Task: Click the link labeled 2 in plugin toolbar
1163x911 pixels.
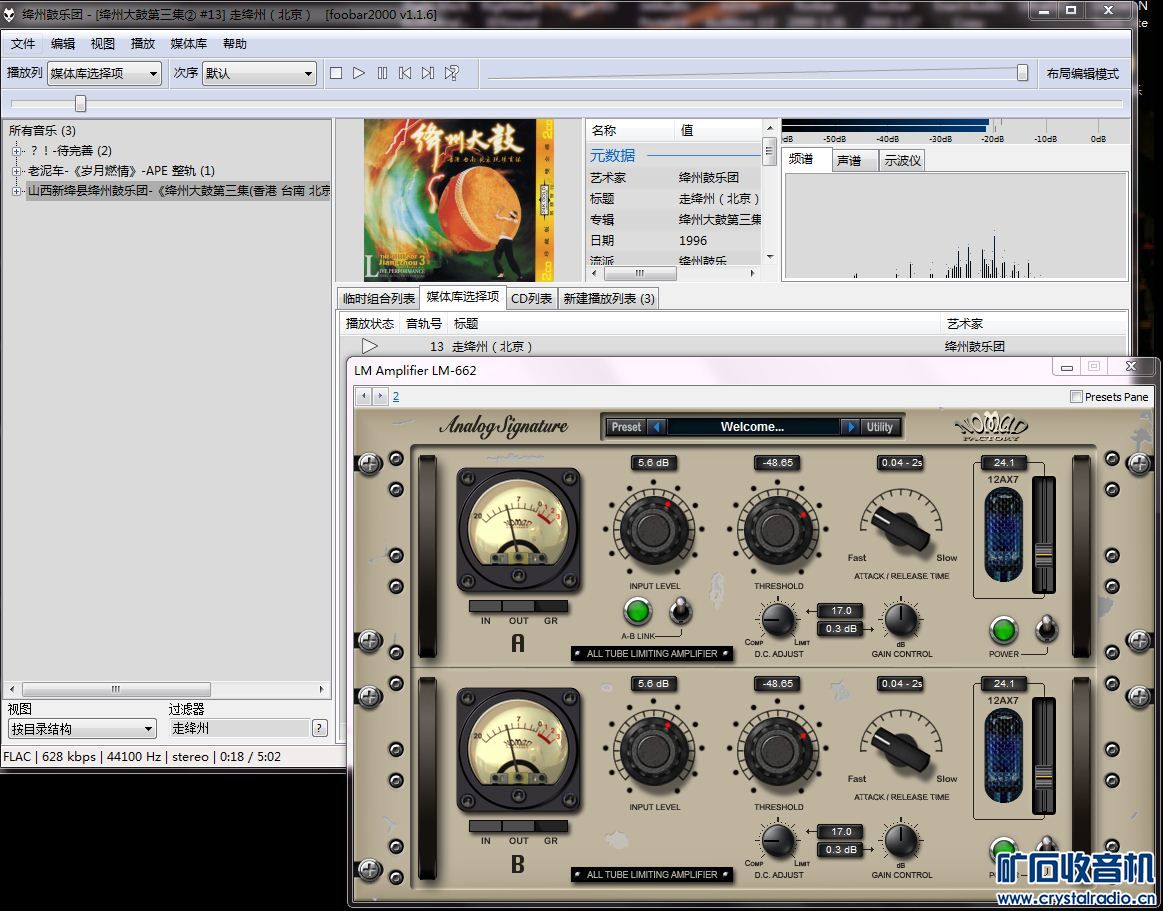Action: (396, 396)
